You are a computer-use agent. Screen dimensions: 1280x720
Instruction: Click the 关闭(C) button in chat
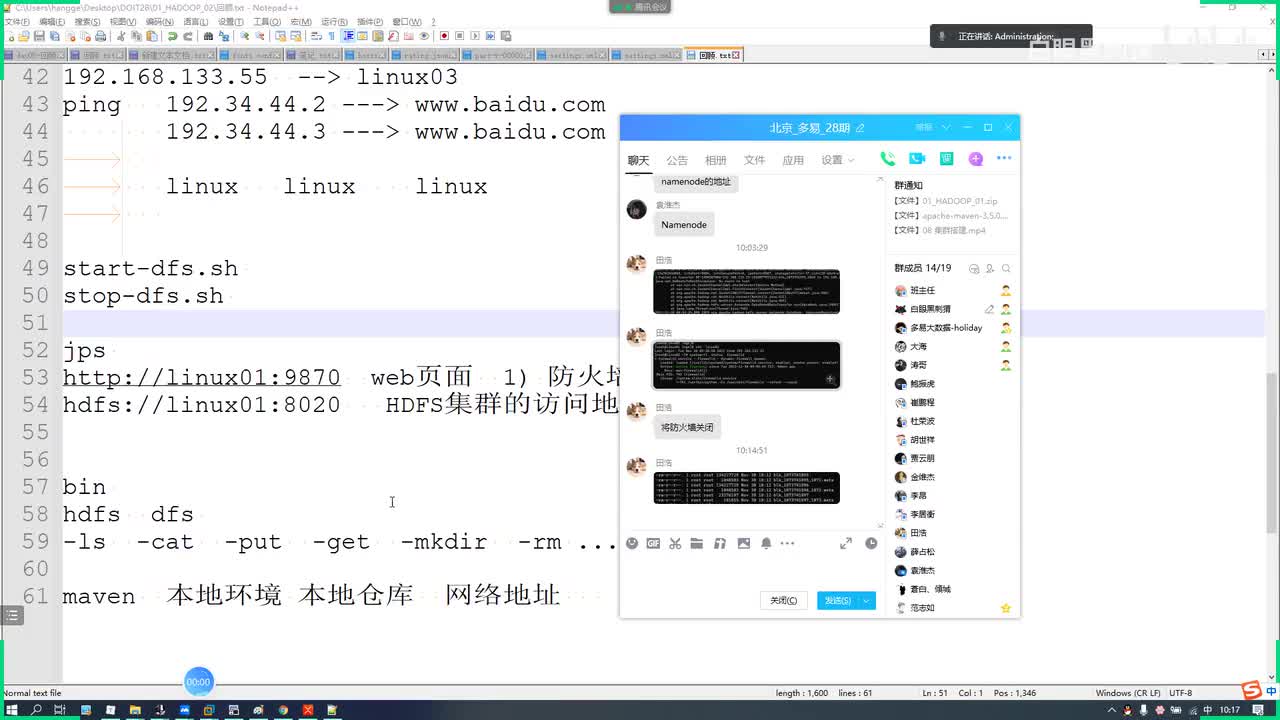[x=783, y=600]
